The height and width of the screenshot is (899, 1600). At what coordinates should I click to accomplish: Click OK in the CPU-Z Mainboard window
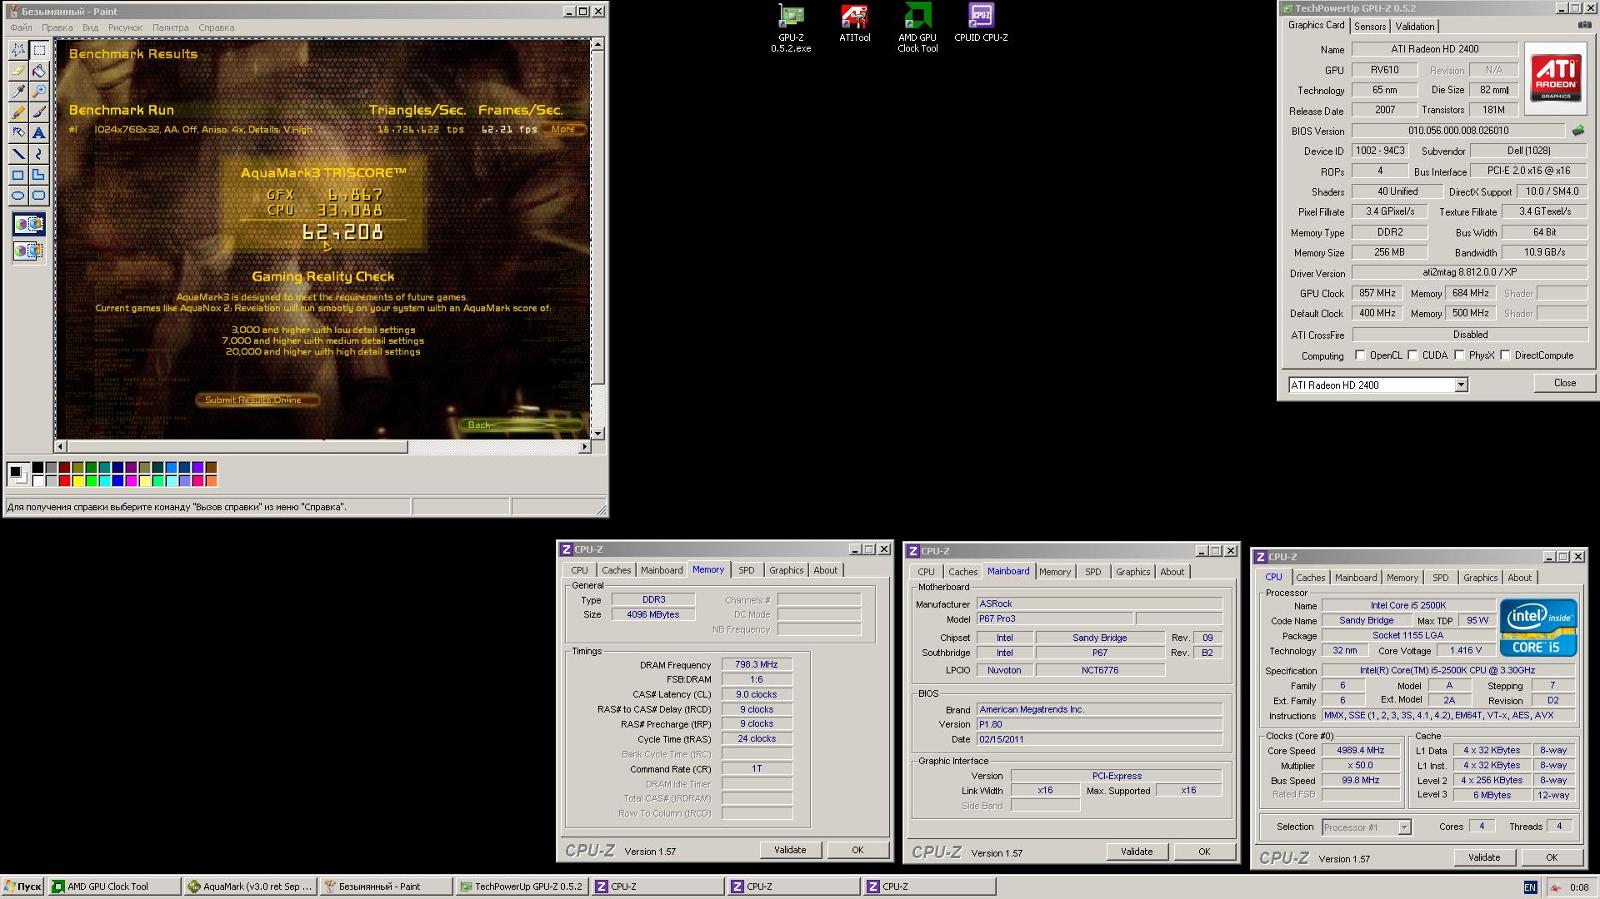[1204, 852]
